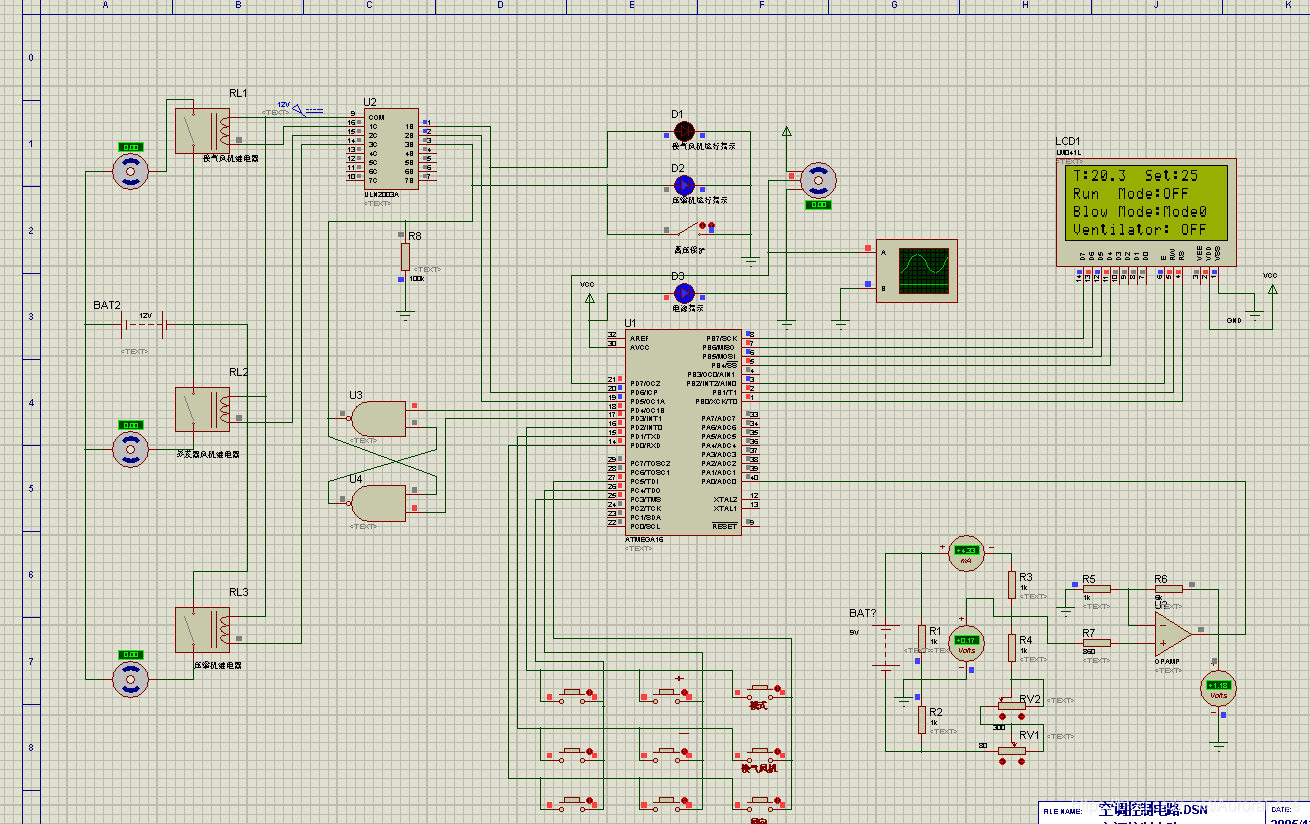
Task: Click the U3 NAND gate
Action: [x=376, y=418]
